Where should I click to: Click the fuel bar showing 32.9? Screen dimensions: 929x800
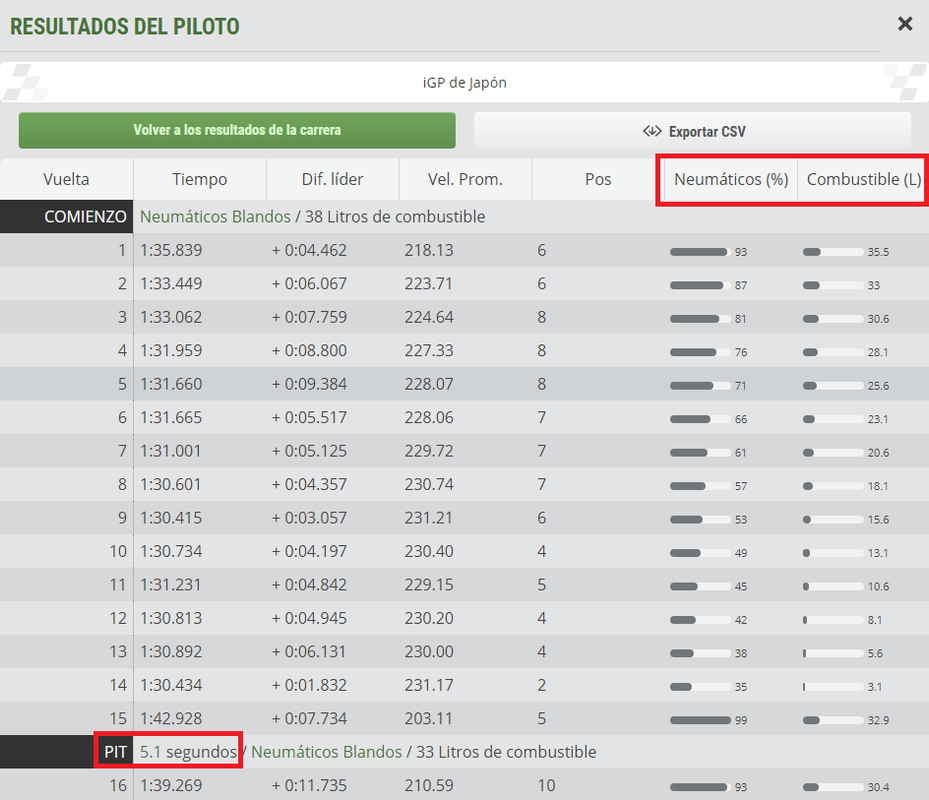tap(833, 721)
